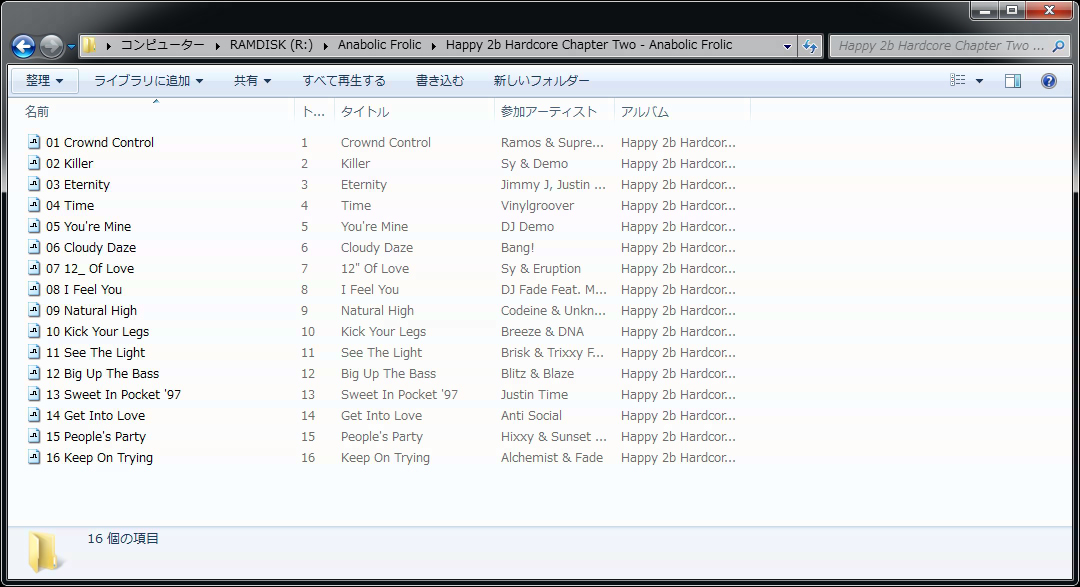Click artist cell Breeze & DNA
The width and height of the screenshot is (1080, 587).
(542, 331)
